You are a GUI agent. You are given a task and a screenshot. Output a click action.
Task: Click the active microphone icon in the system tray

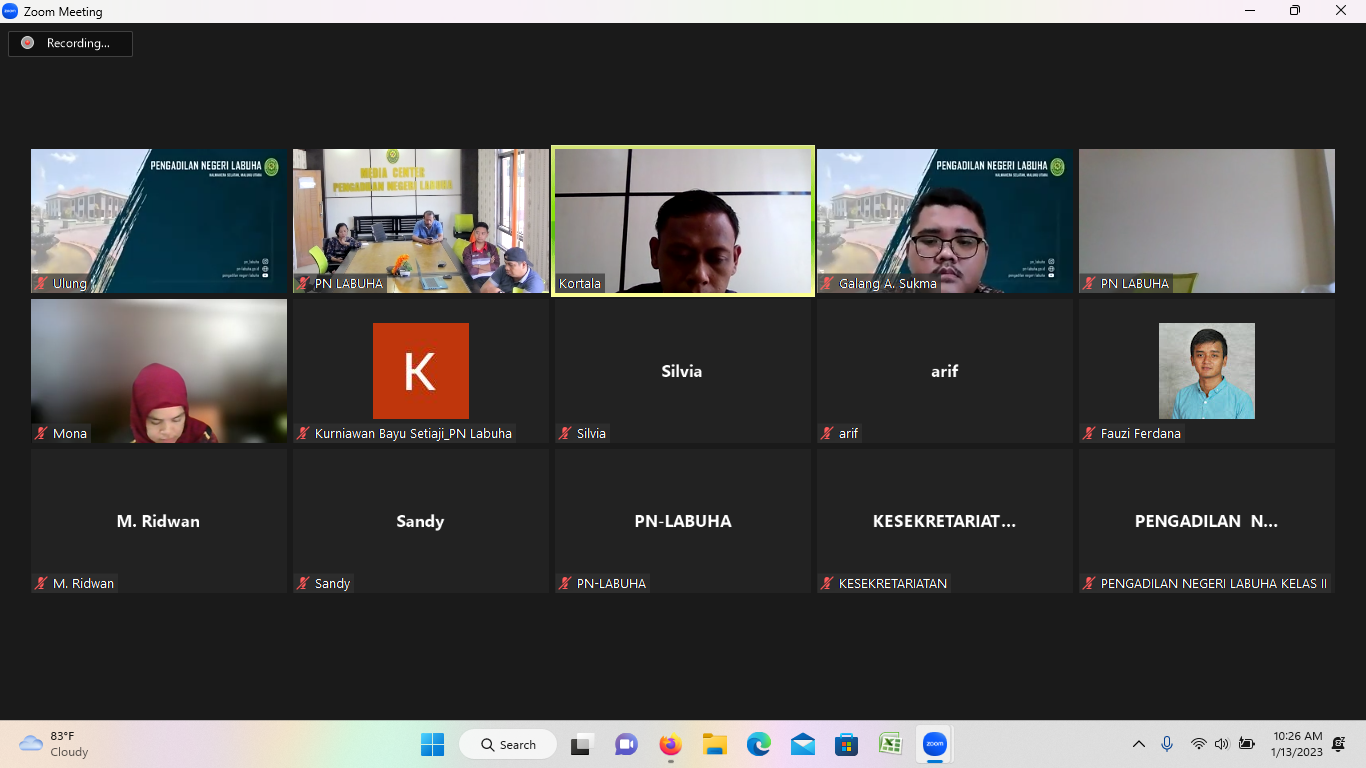coord(1166,744)
